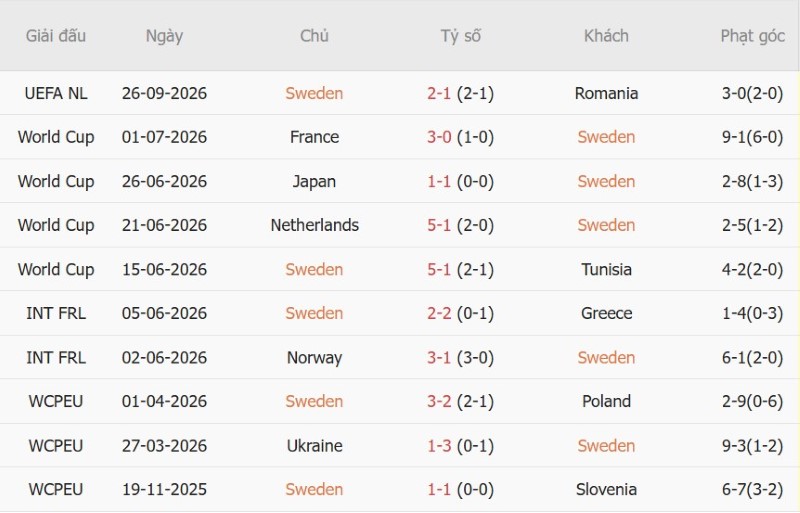The image size is (800, 513).
Task: Click Slovenia team name
Action: pos(606,490)
